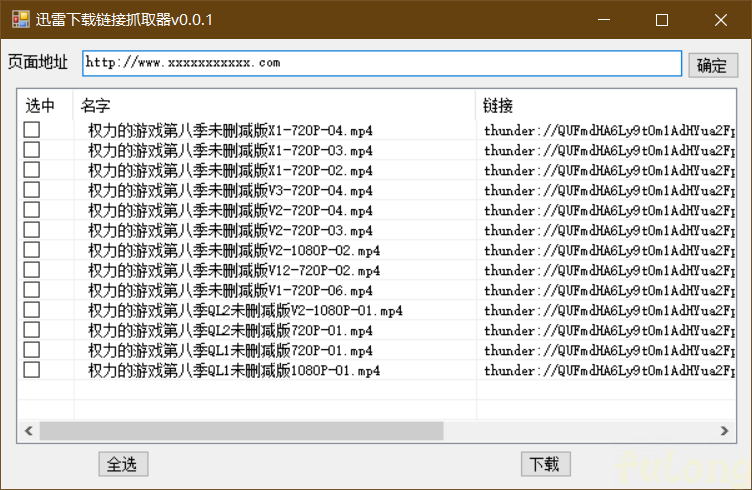This screenshot has height=490, width=752.
Task: Click the 全选 button
Action: 123,464
